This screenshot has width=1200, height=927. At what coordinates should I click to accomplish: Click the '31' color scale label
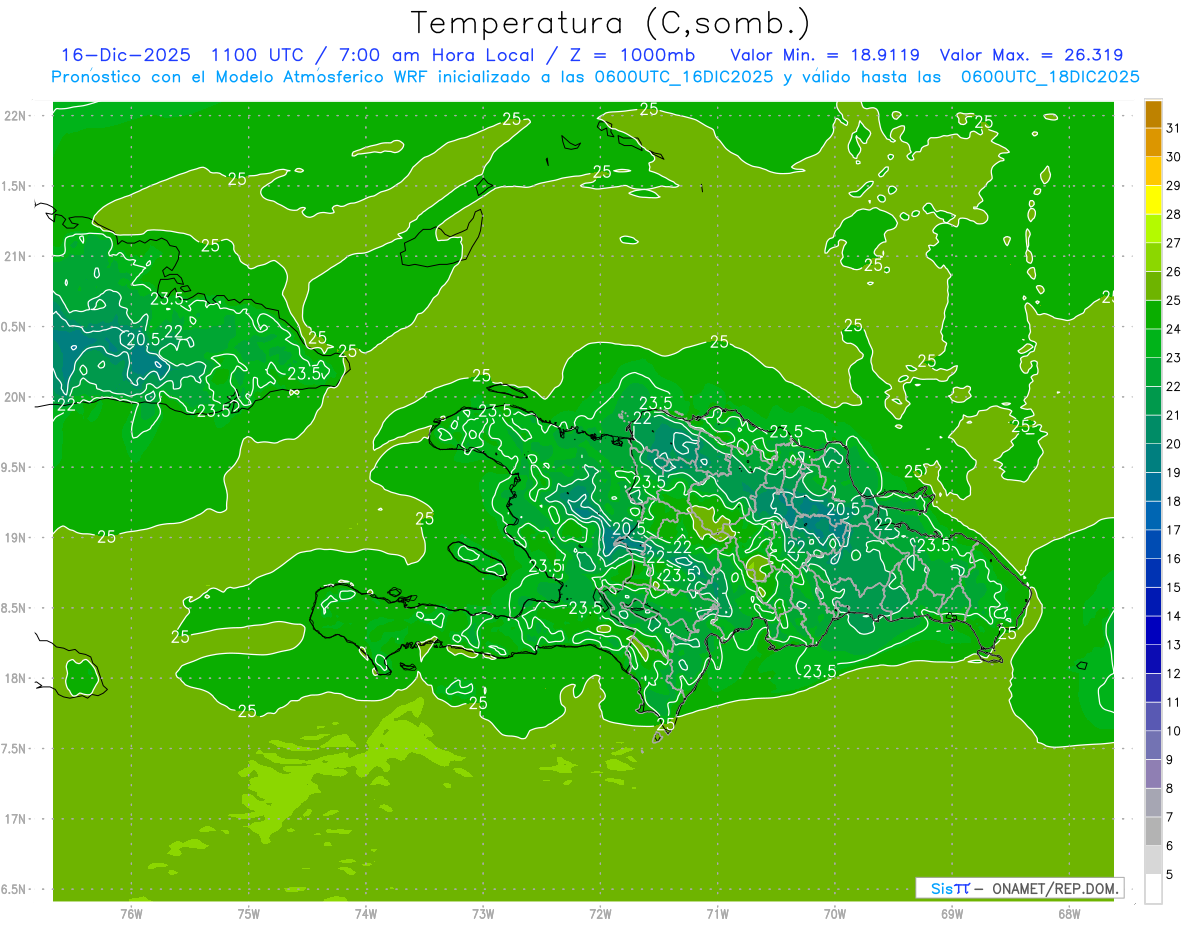pyautogui.click(x=1174, y=128)
